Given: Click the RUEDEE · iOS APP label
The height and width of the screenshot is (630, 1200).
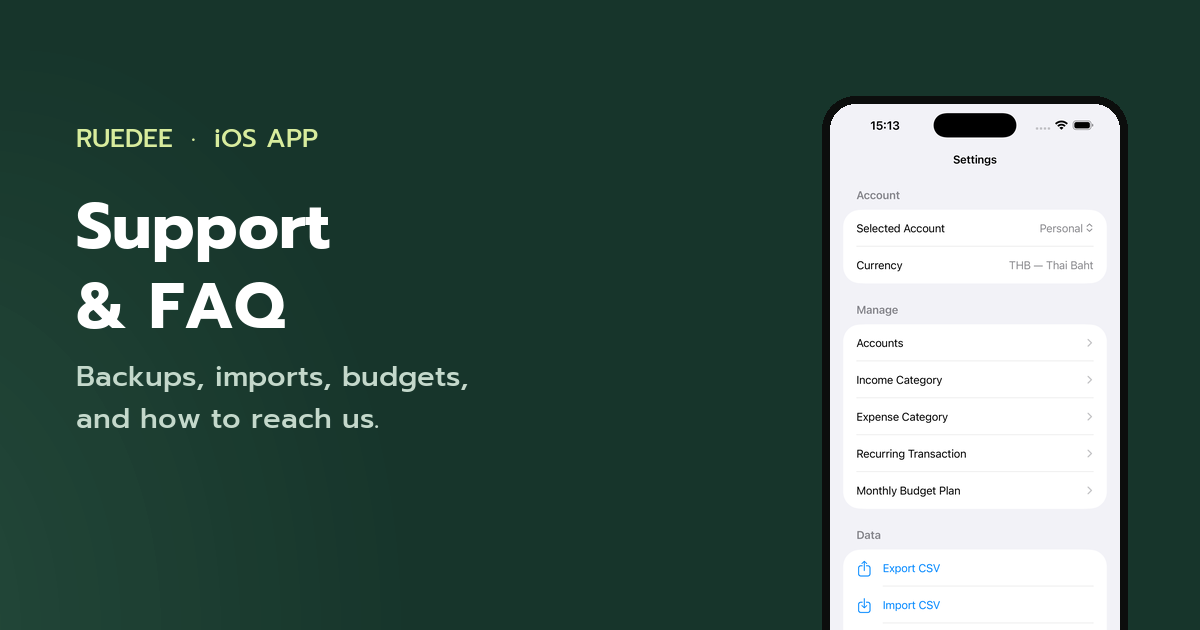Looking at the screenshot, I should coord(197,138).
